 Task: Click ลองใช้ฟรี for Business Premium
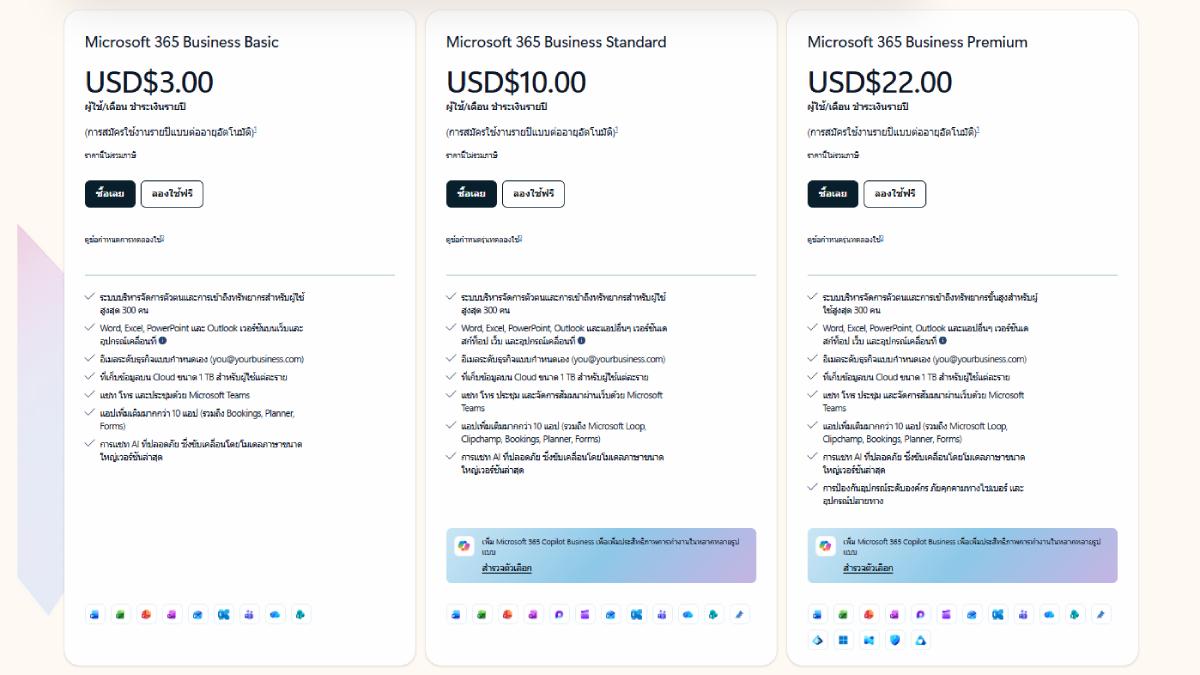895,194
